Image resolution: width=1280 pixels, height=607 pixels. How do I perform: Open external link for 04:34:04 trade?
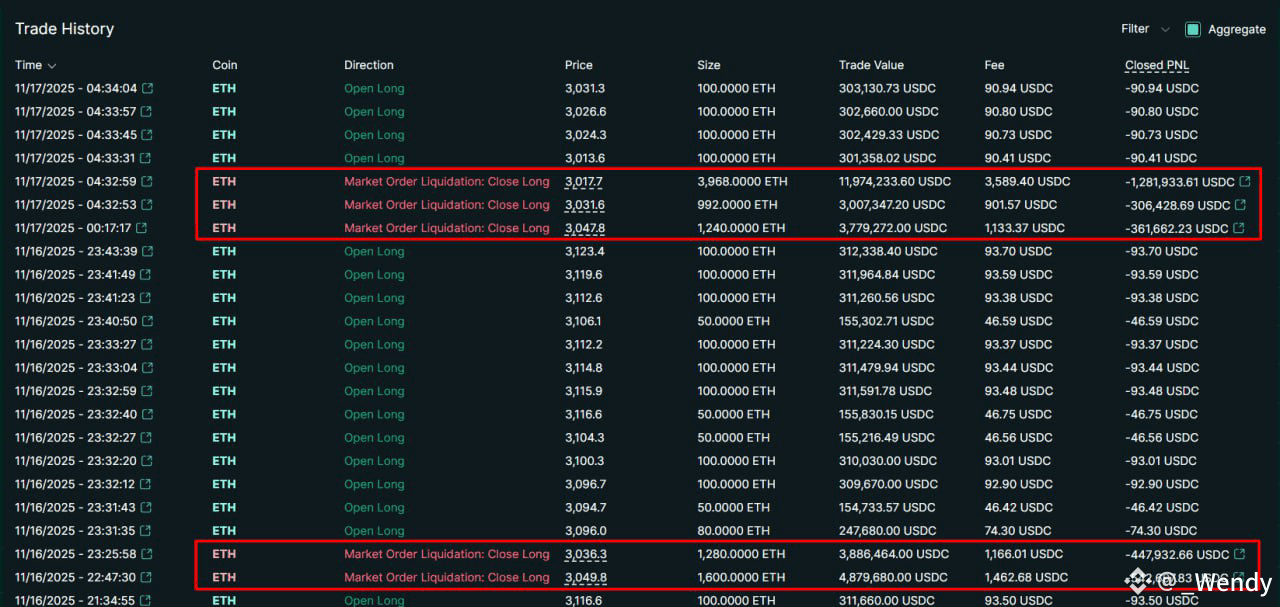[x=147, y=89]
